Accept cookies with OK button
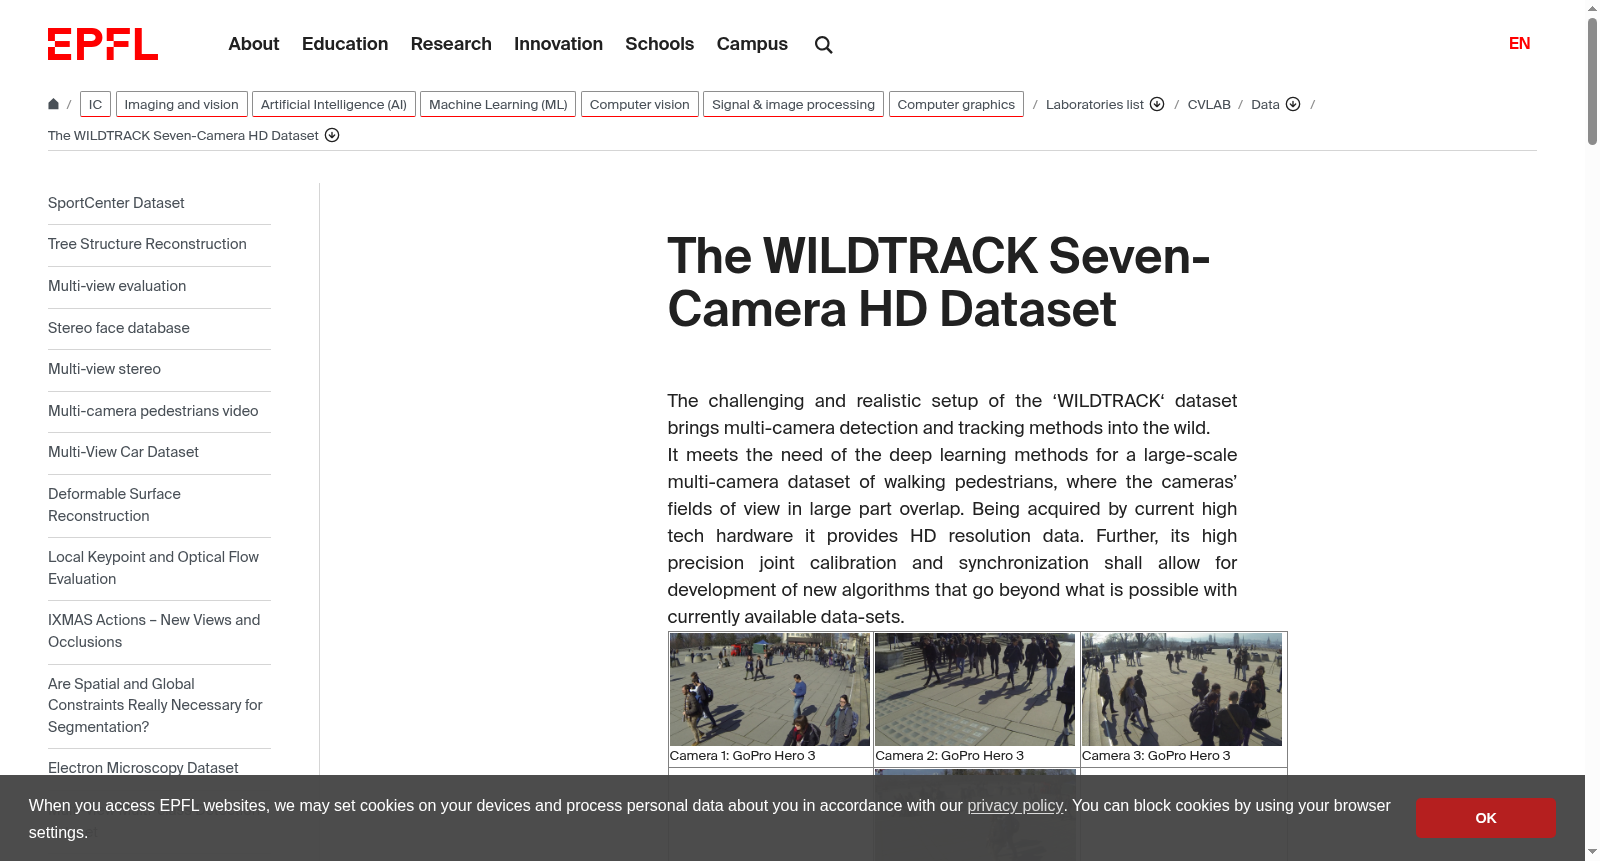Image resolution: width=1600 pixels, height=861 pixels. 1485,818
